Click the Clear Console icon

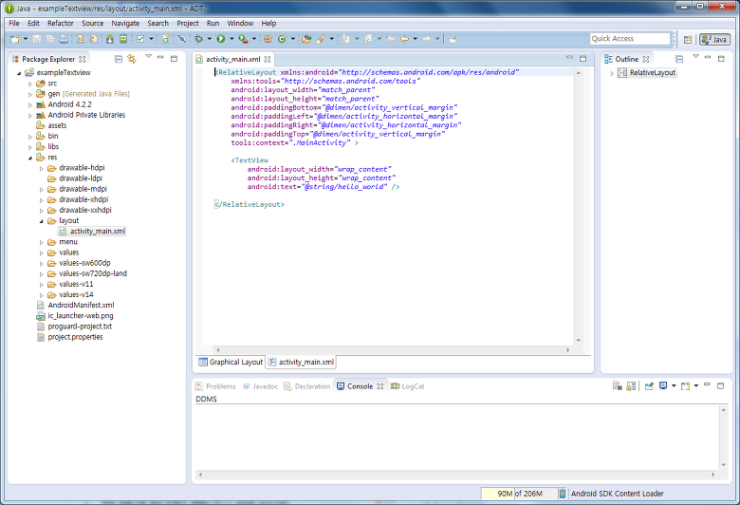coord(617,386)
